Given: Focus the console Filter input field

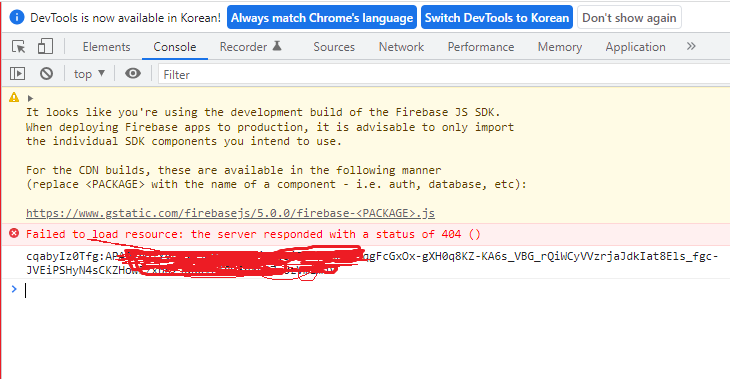Looking at the screenshot, I should (444, 74).
